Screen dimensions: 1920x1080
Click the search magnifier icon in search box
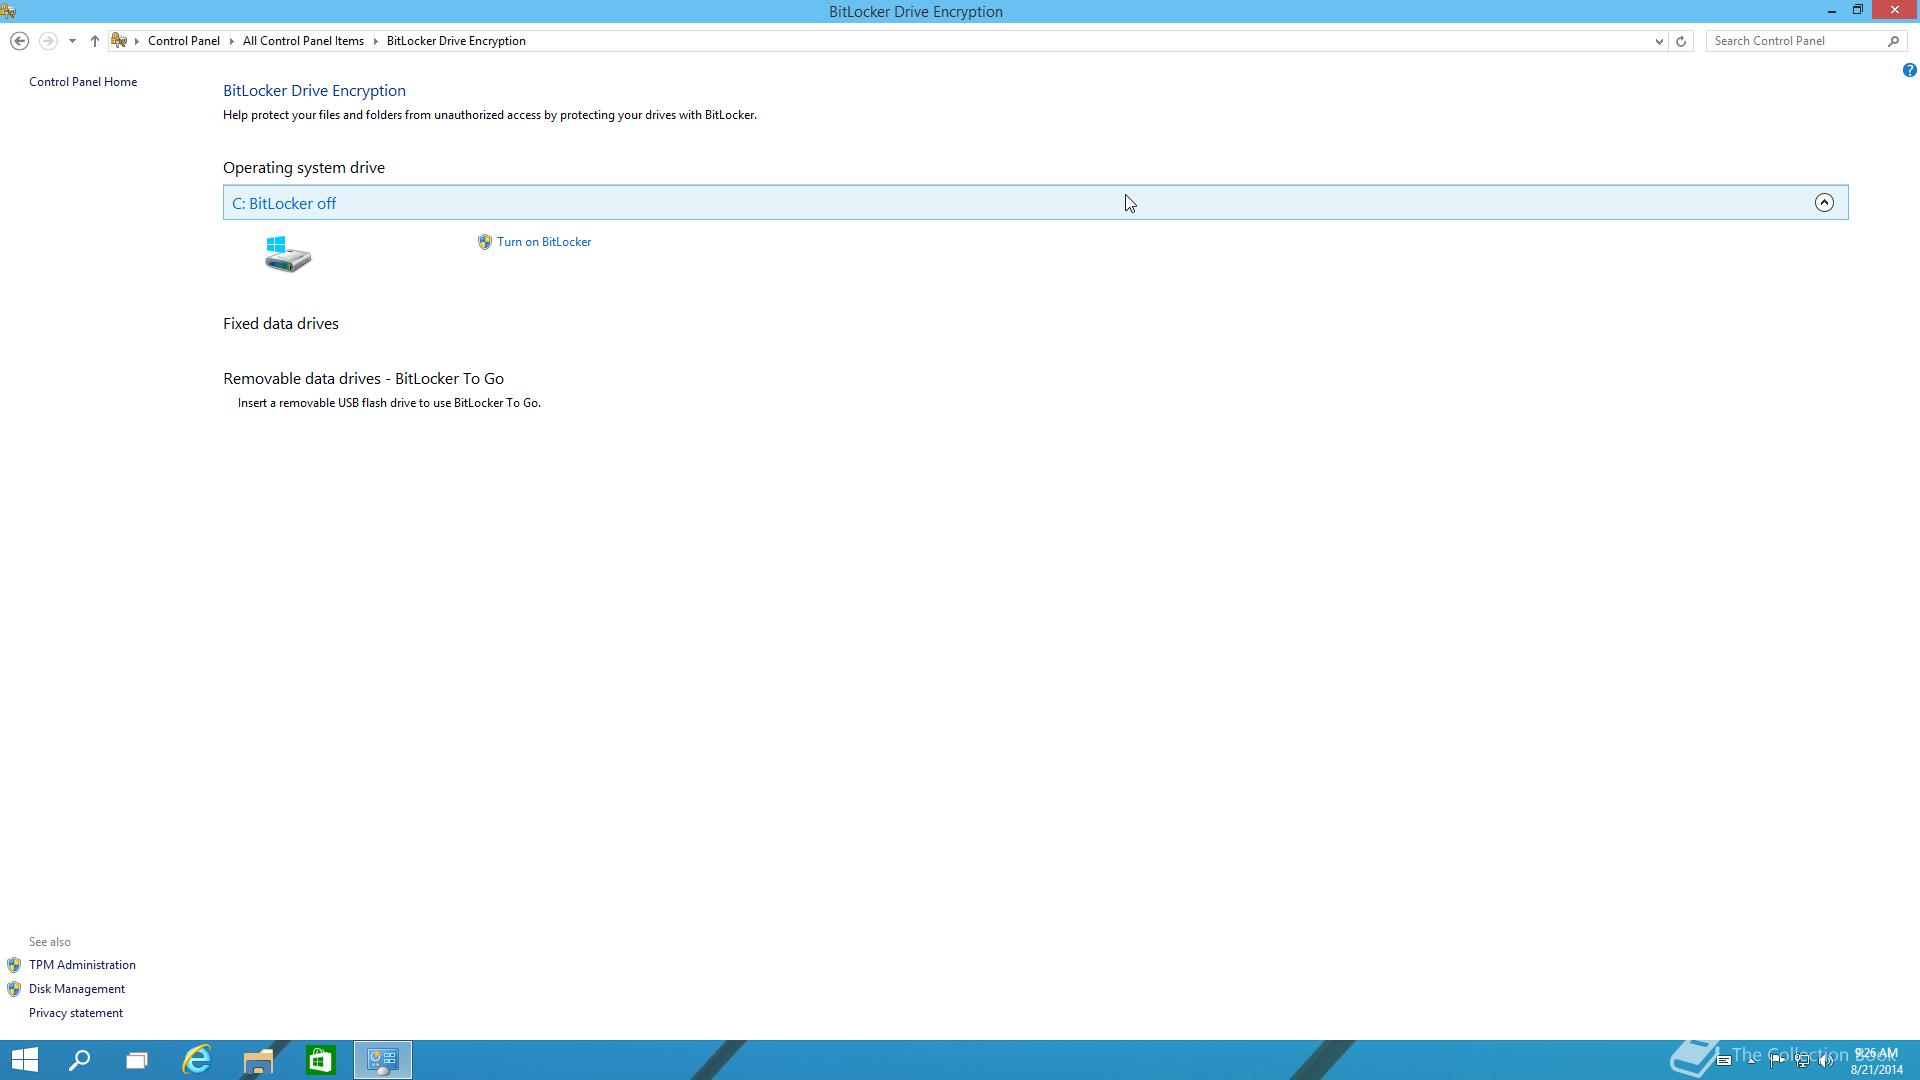(x=1893, y=41)
